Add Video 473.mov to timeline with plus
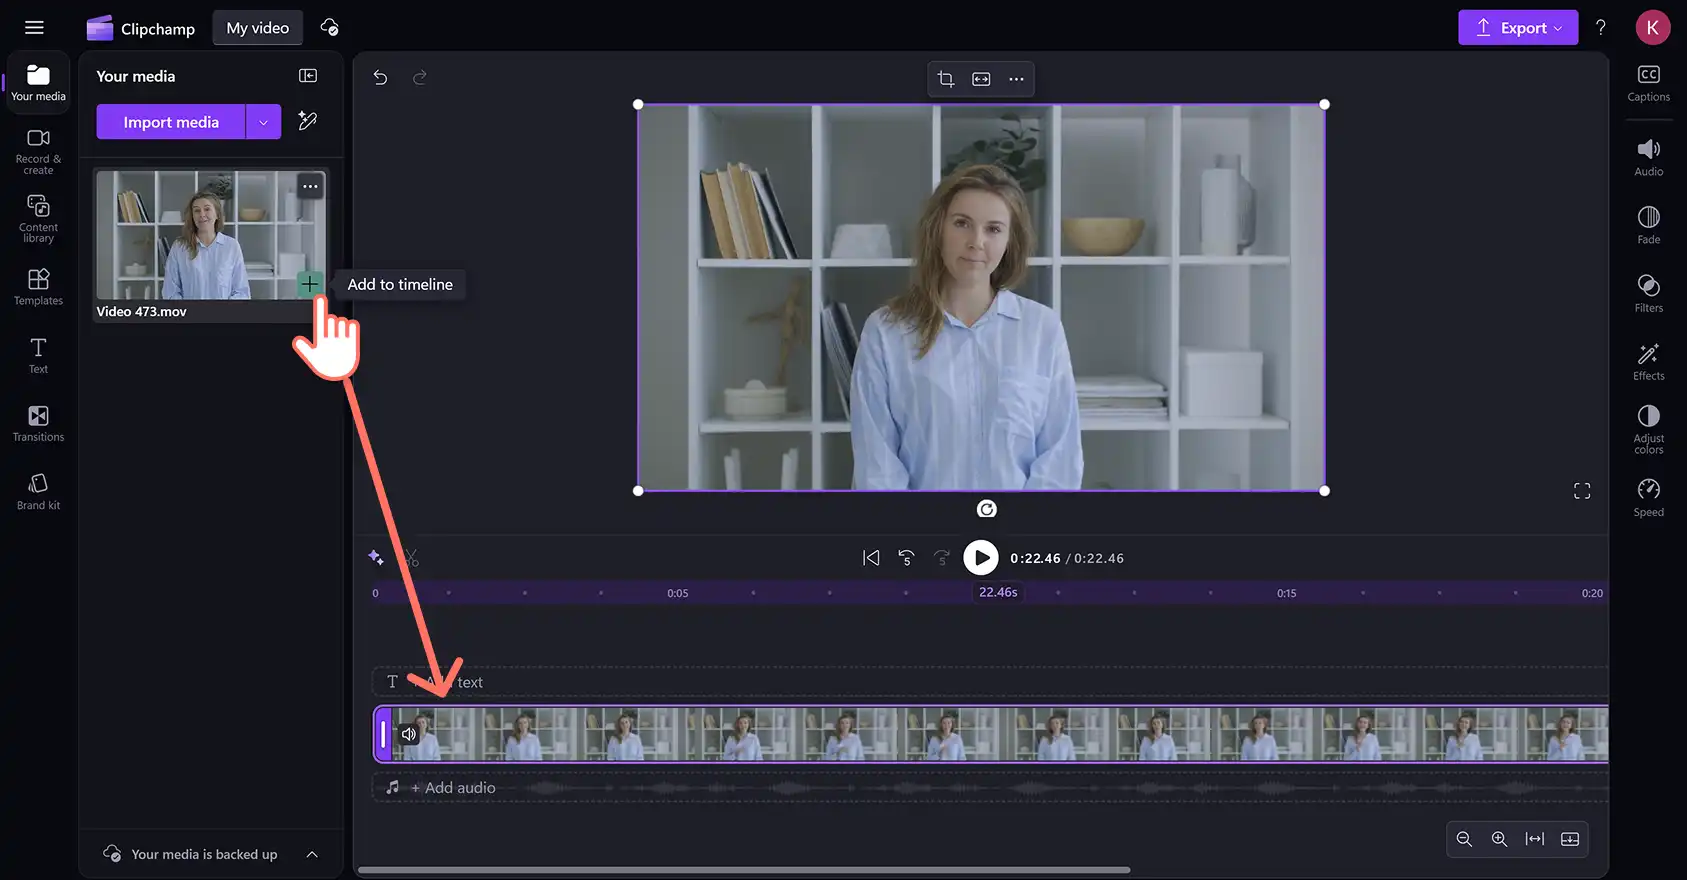 [x=310, y=284]
